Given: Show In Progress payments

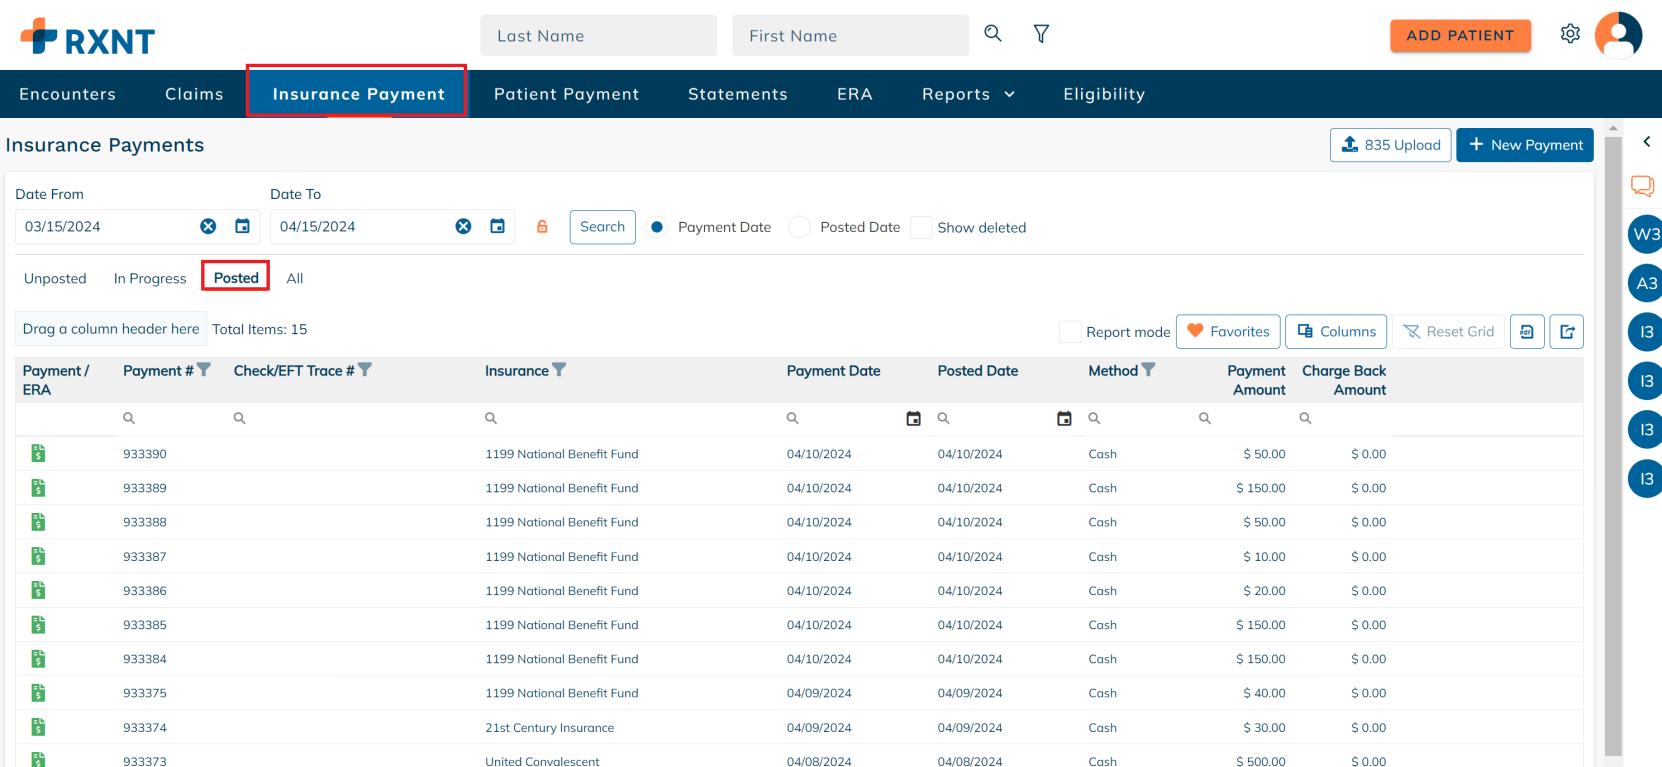Looking at the screenshot, I should tap(150, 279).
